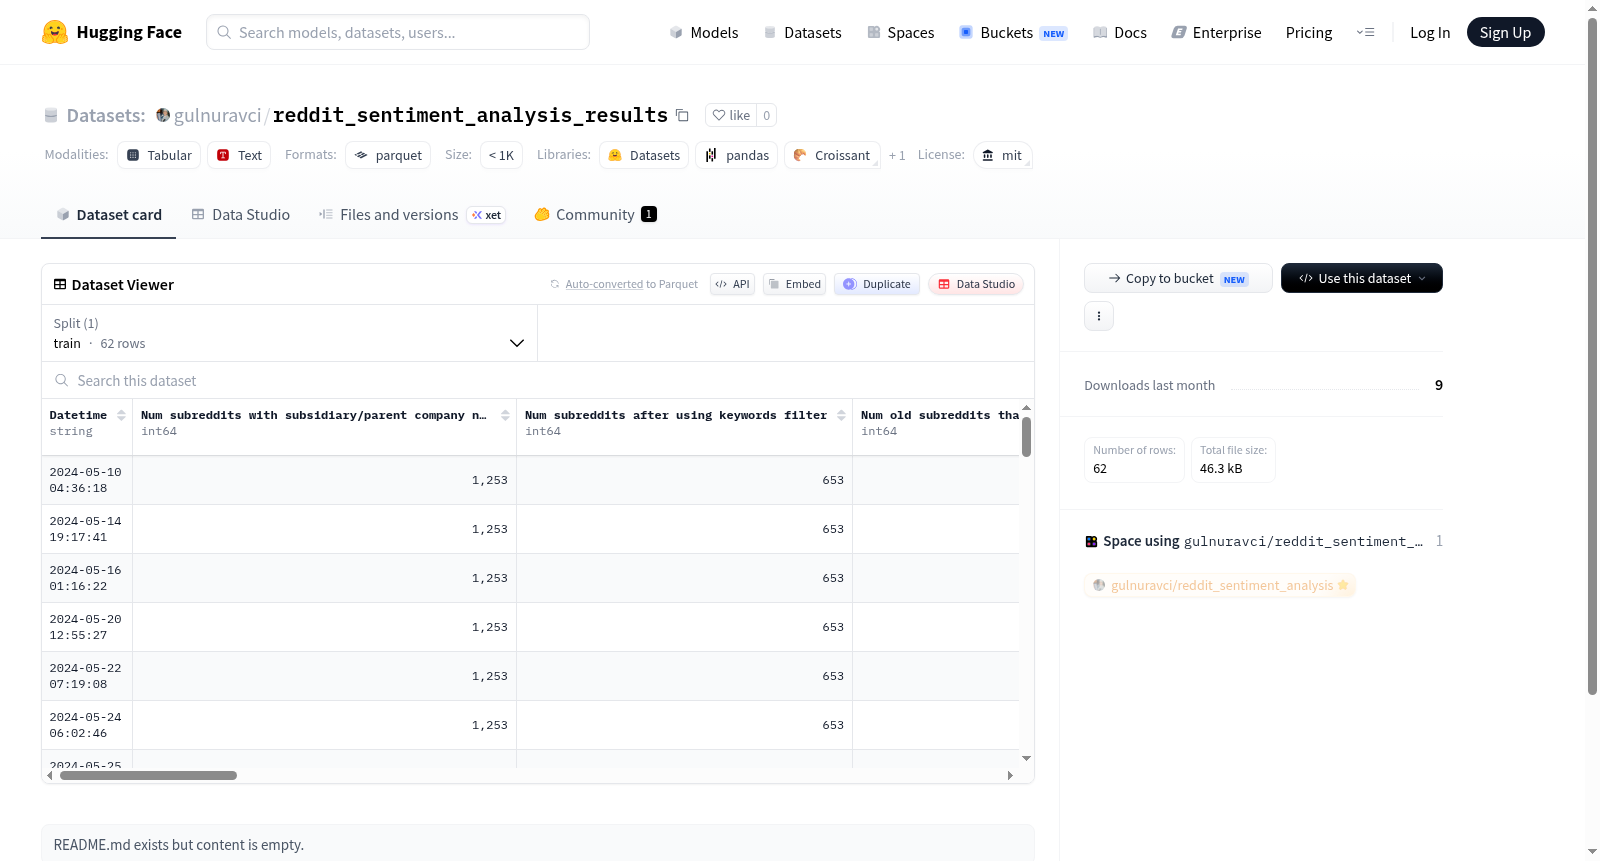Click the gulnuravci user avatar
This screenshot has height=861, width=1600.
tap(163, 115)
